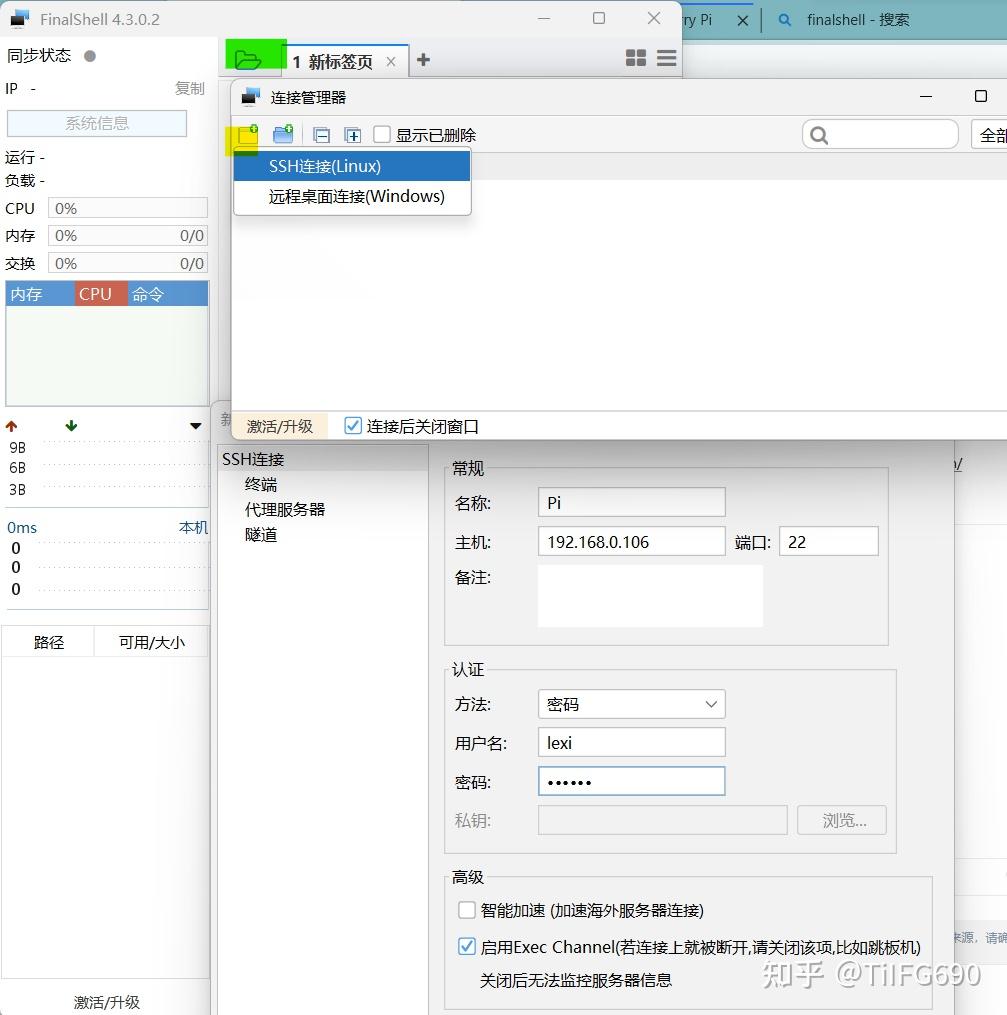Screen dimensions: 1007x1015
Task: Open the hamburger menu next to grid view
Action: (x=666, y=58)
